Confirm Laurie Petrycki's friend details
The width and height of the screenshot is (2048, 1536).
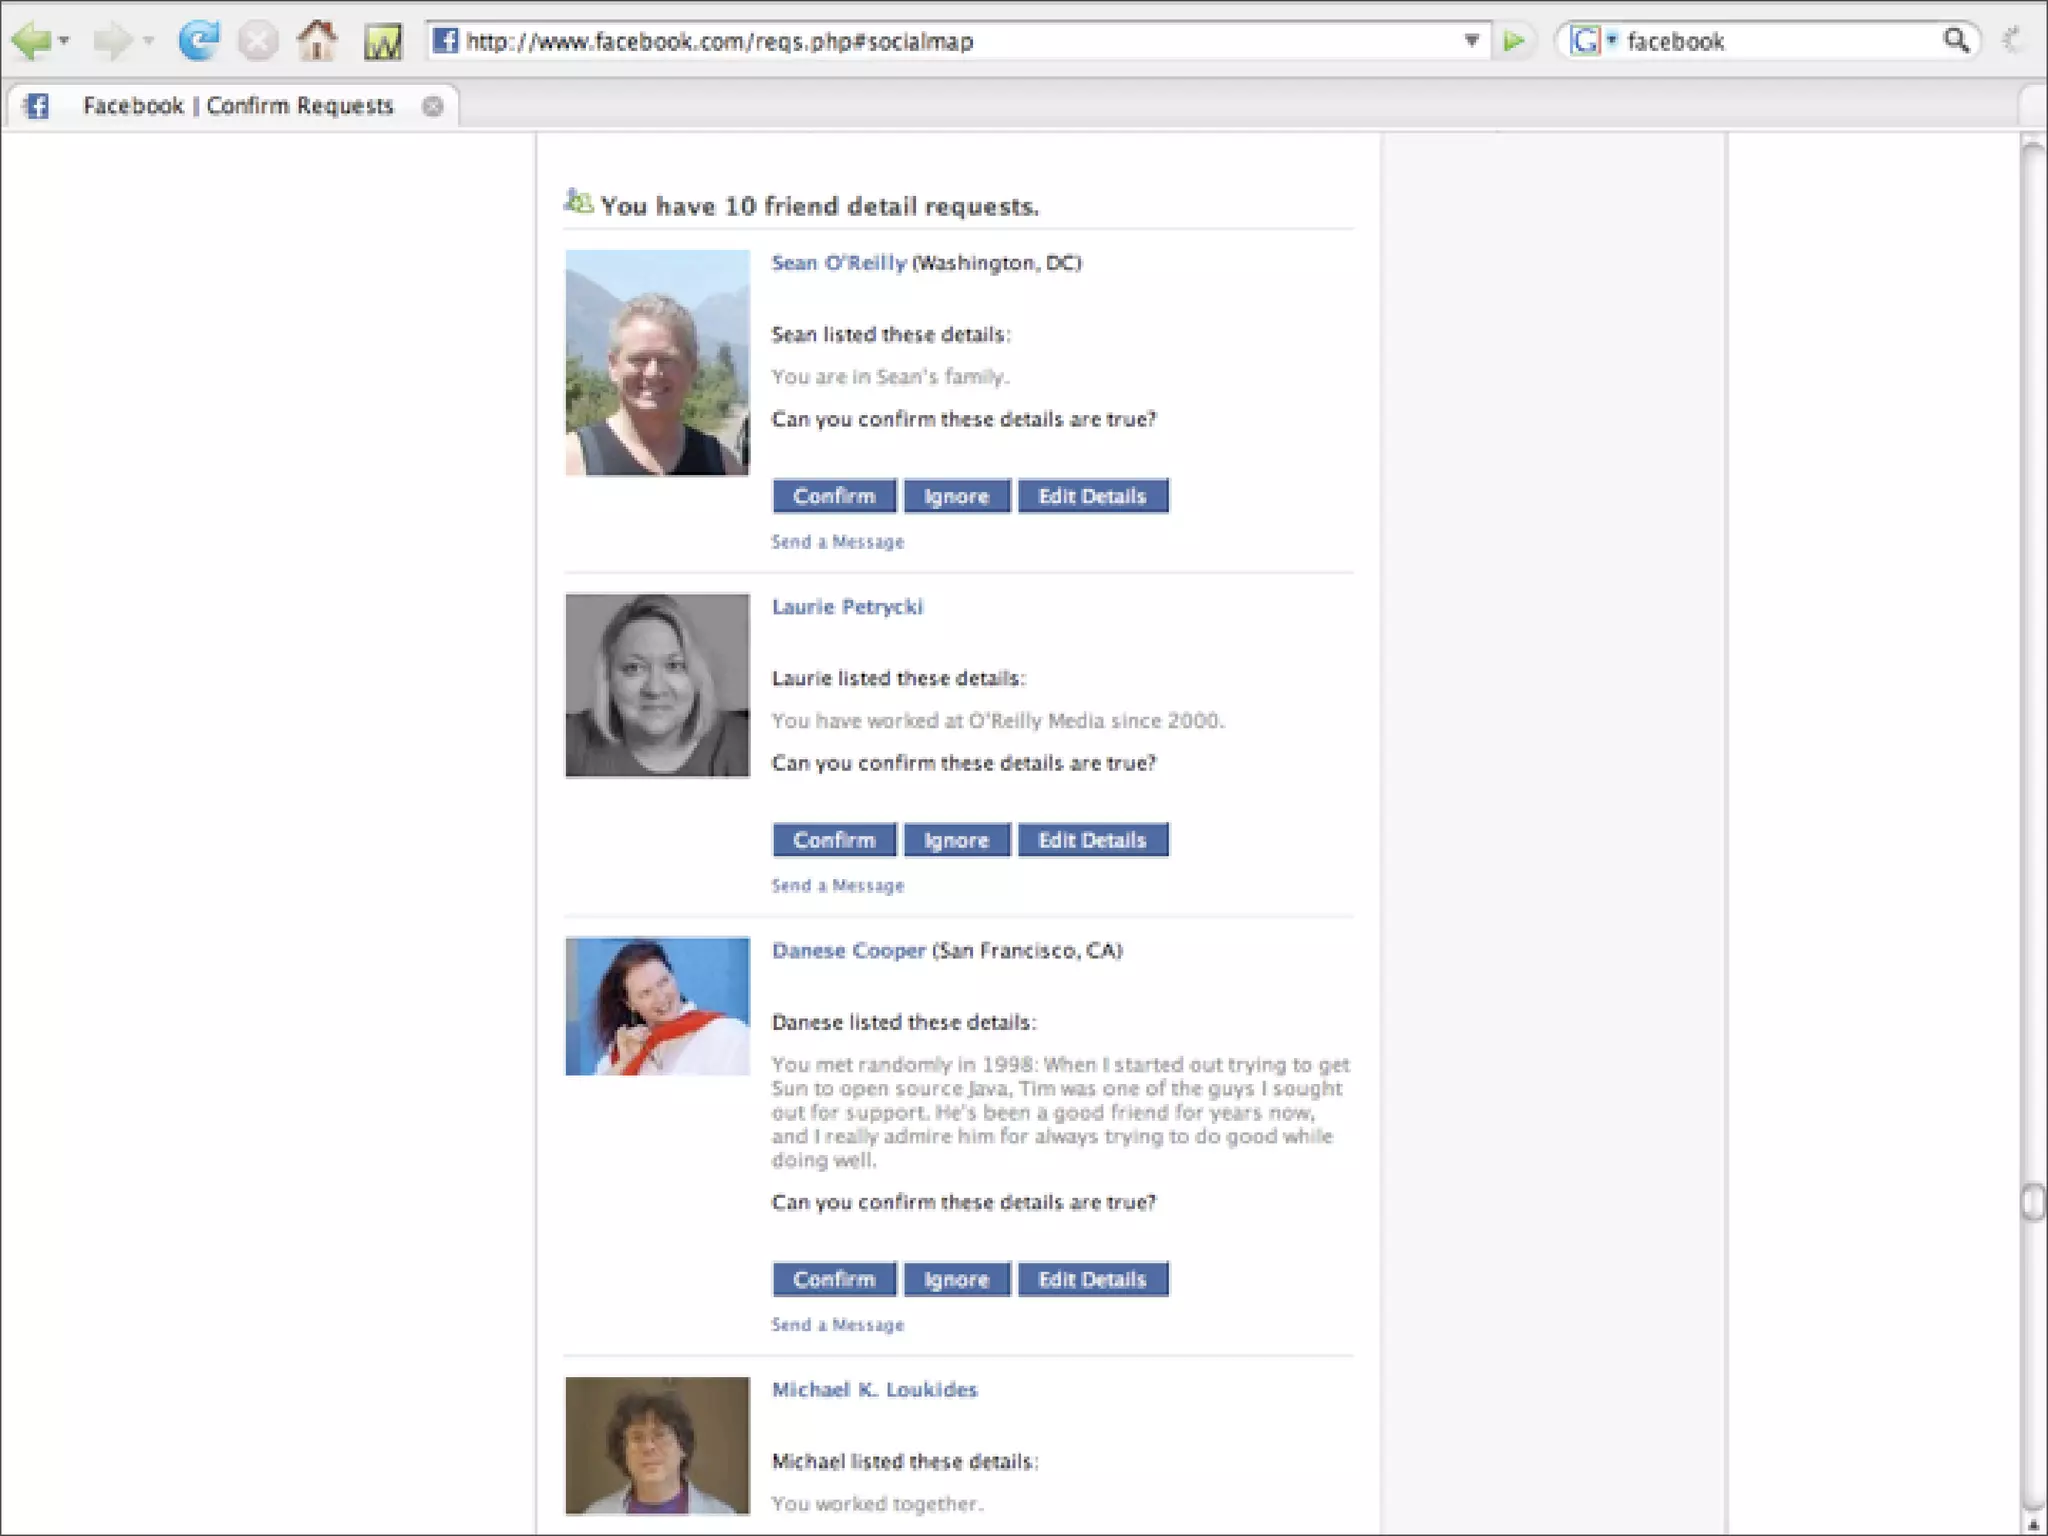coord(834,840)
